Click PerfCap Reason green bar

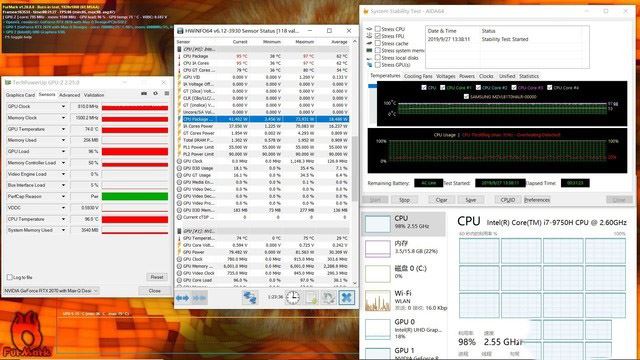point(135,197)
